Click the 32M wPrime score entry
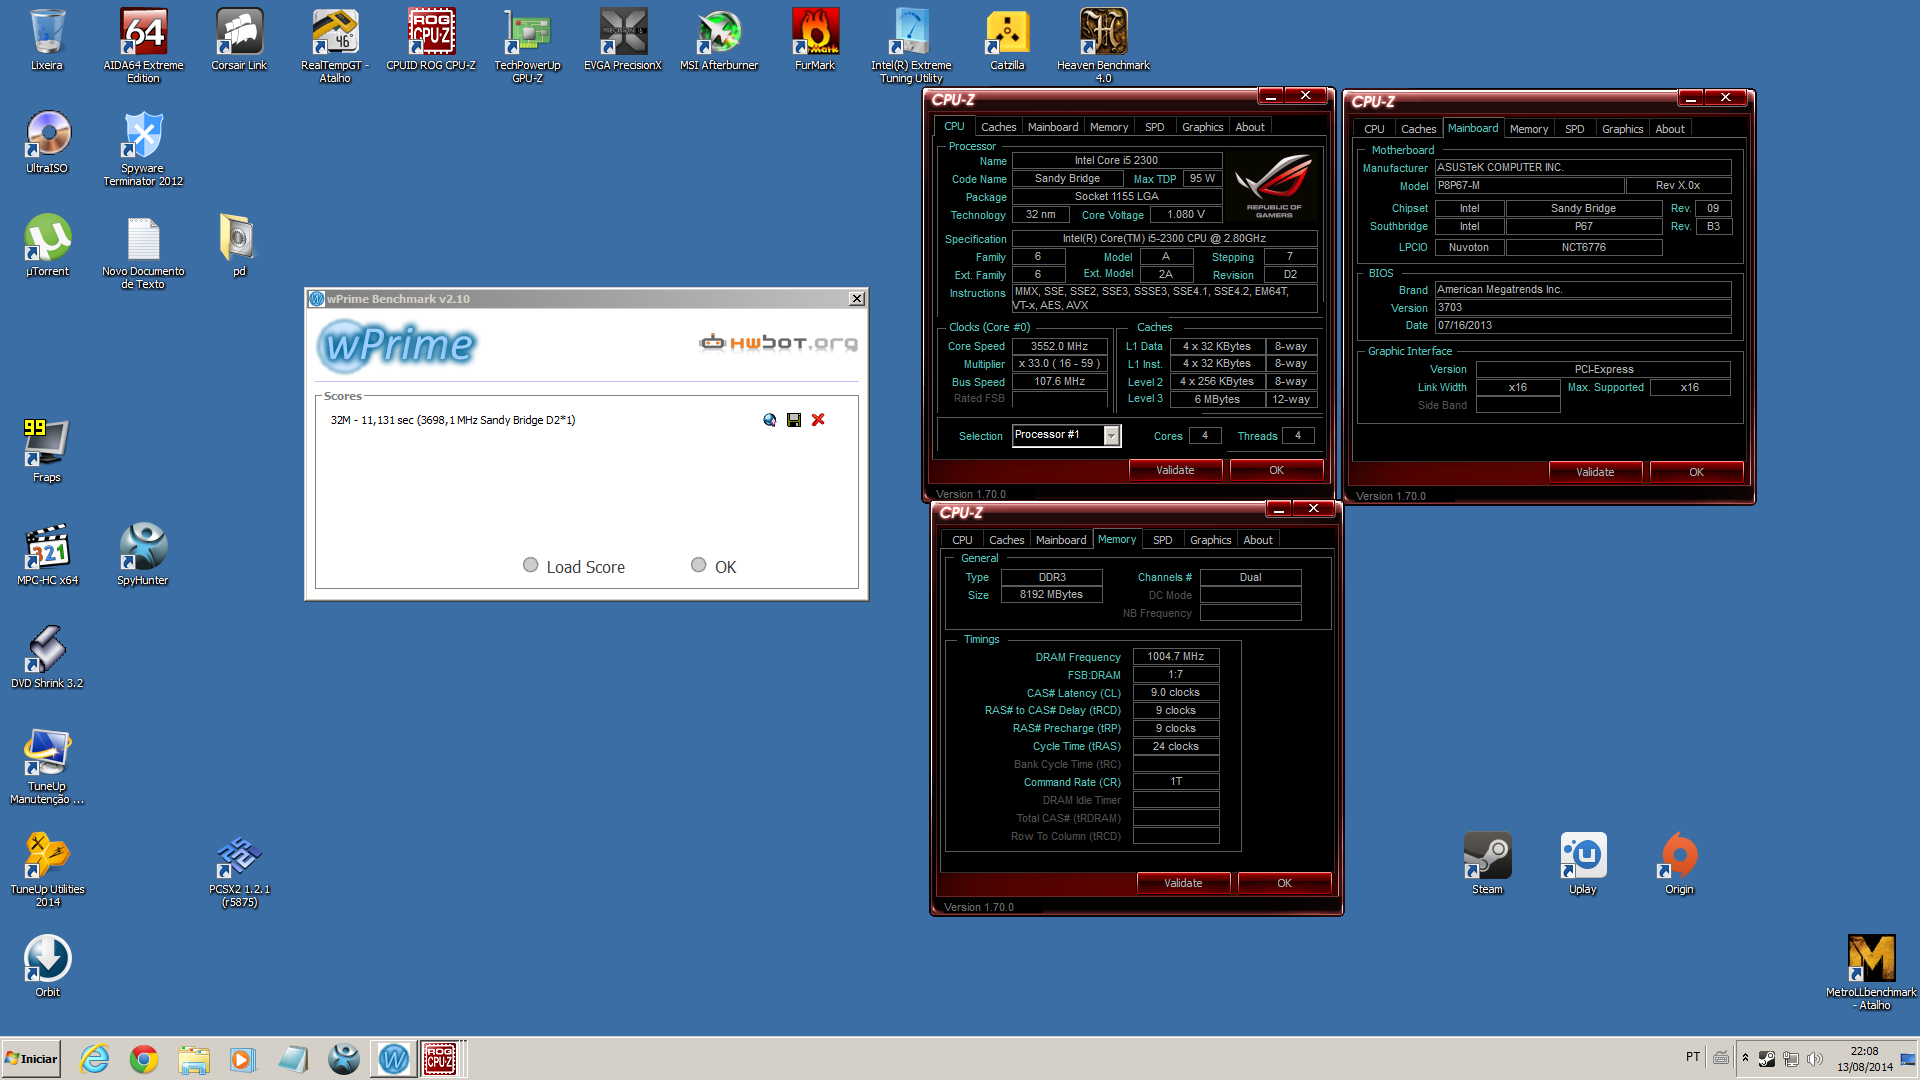This screenshot has width=1920, height=1080. pos(453,420)
